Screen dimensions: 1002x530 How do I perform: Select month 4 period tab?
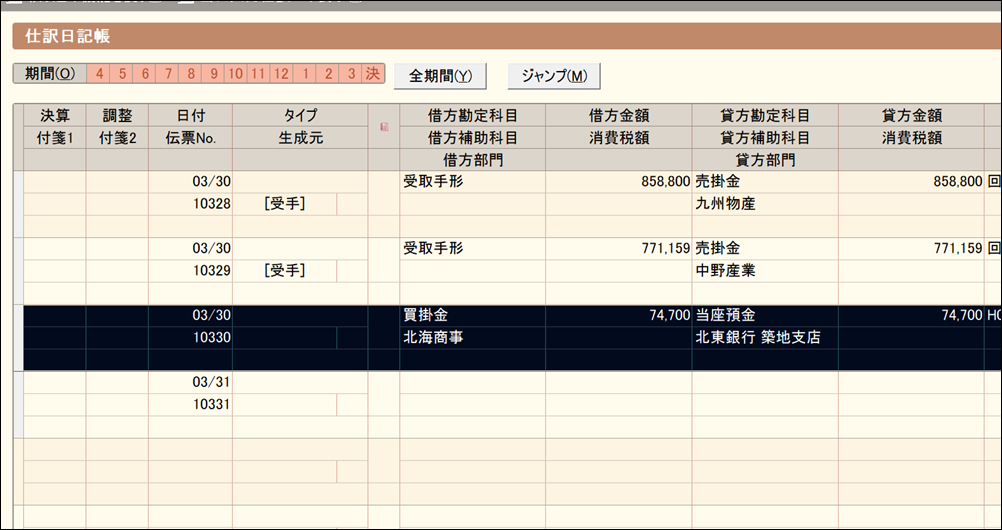tap(99, 74)
